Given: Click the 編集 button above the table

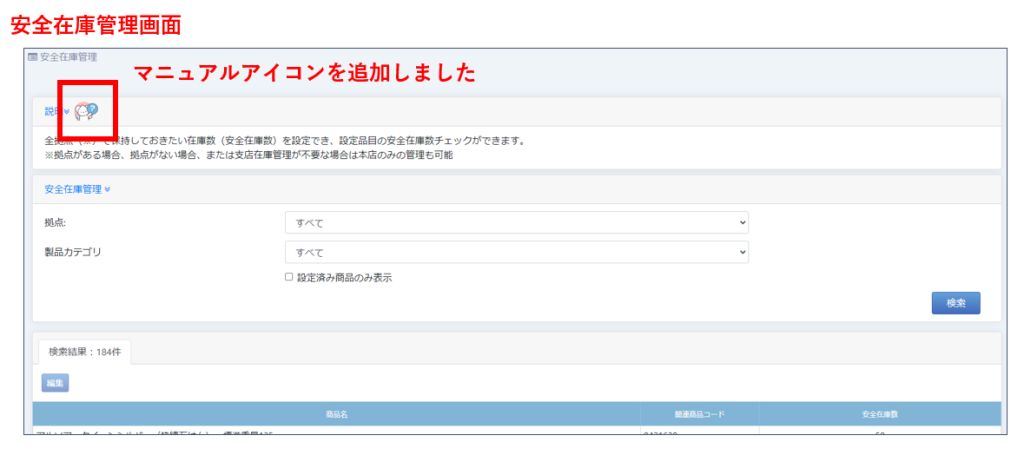Looking at the screenshot, I should (x=55, y=382).
